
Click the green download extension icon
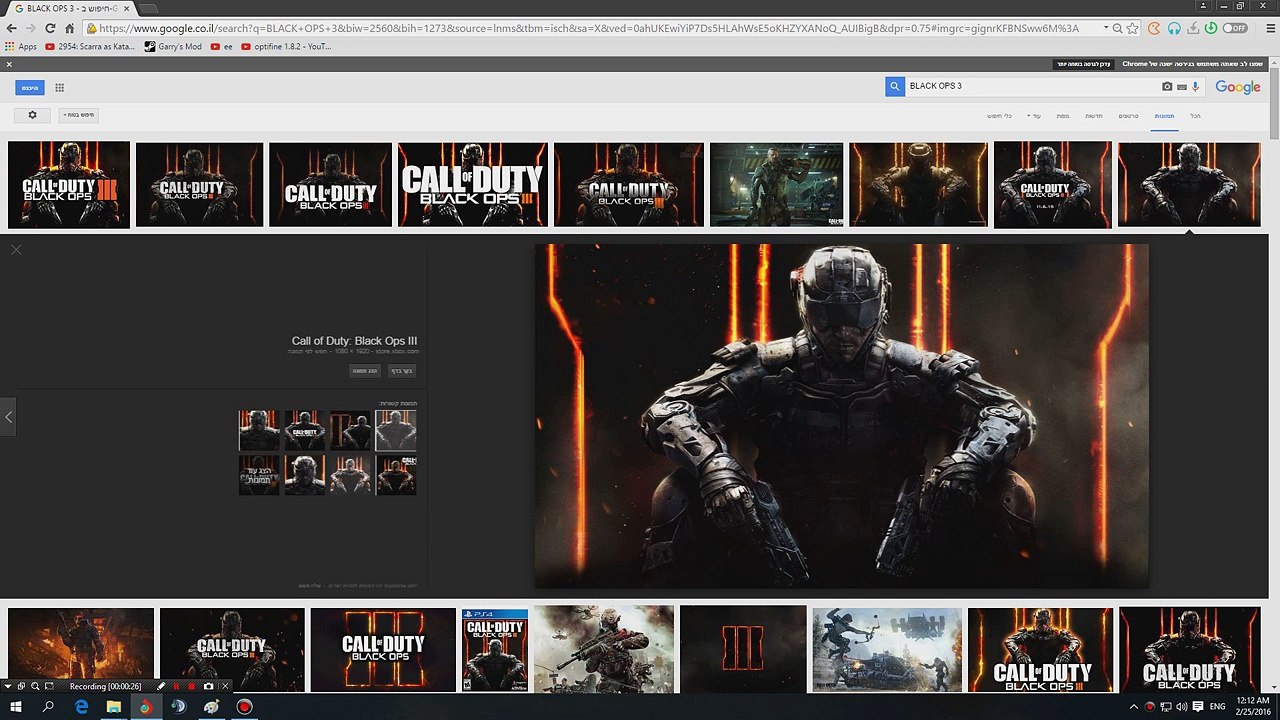(x=1211, y=29)
